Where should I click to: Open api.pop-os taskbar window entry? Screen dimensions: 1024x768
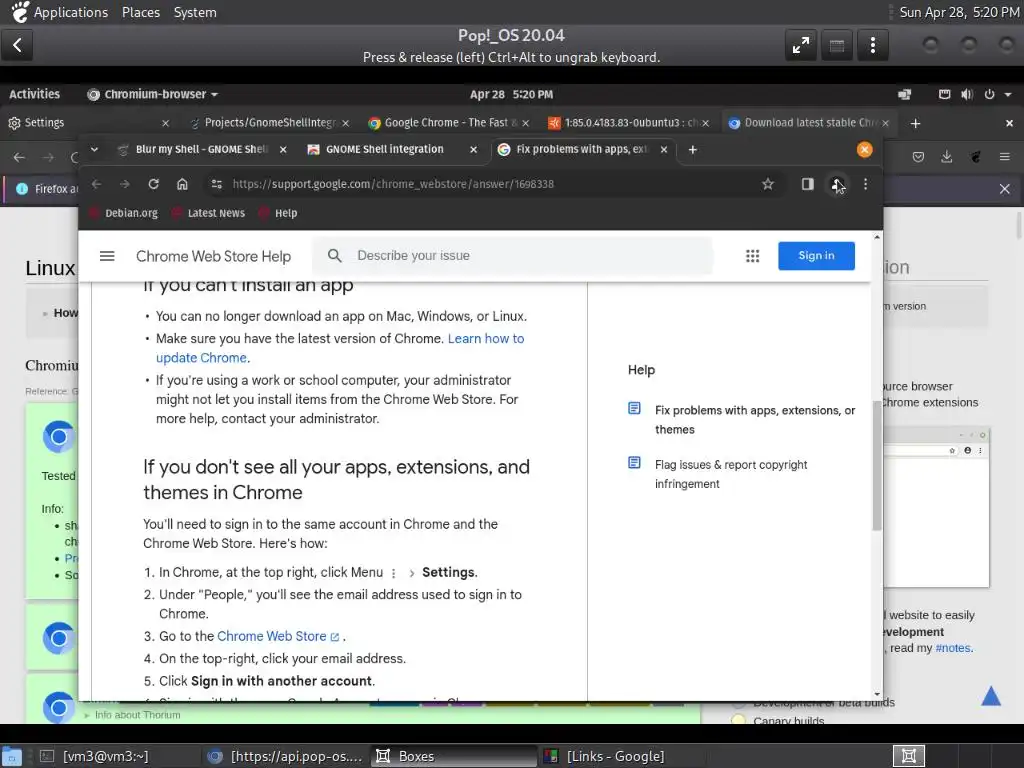coord(285,756)
